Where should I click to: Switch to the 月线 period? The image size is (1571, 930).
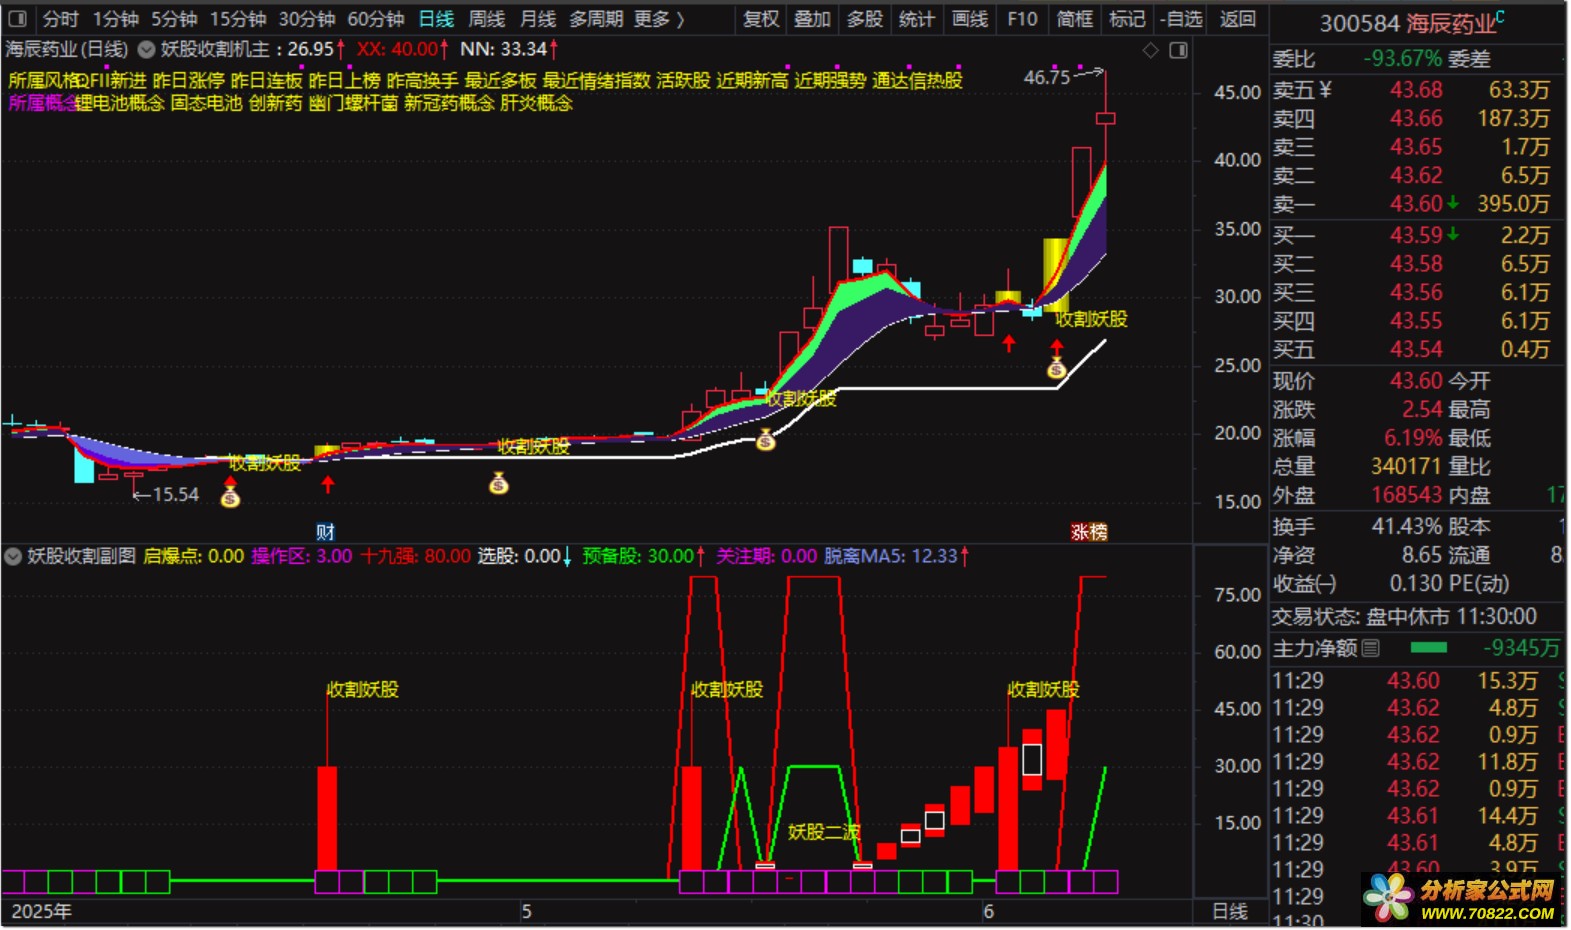[x=538, y=19]
